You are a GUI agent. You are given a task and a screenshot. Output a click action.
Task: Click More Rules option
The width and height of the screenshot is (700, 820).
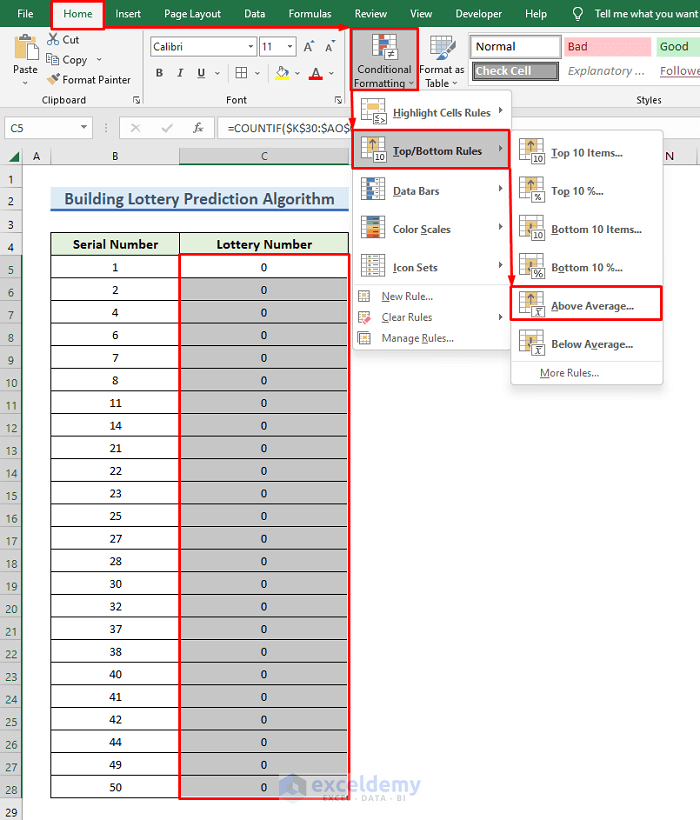569,373
